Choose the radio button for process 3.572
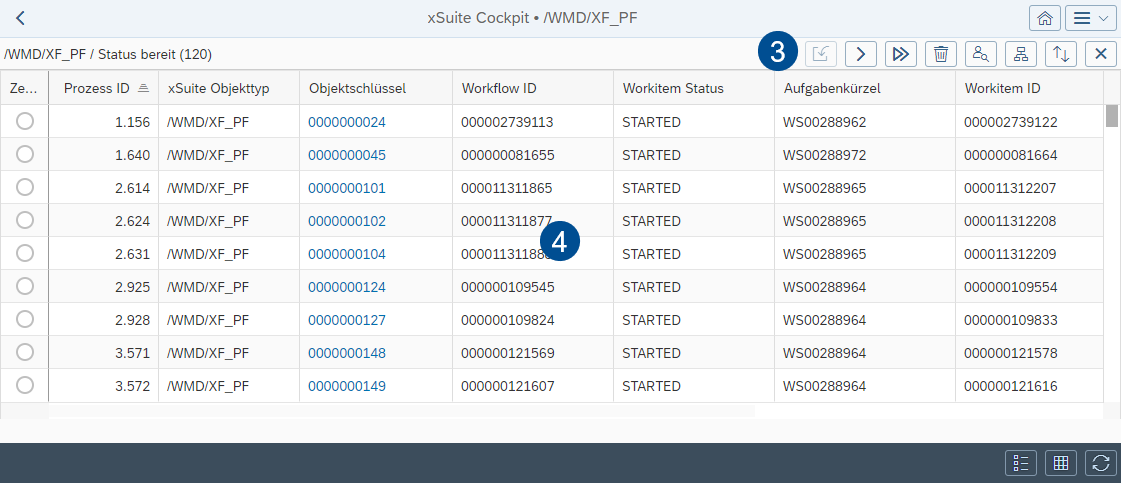 pos(25,385)
